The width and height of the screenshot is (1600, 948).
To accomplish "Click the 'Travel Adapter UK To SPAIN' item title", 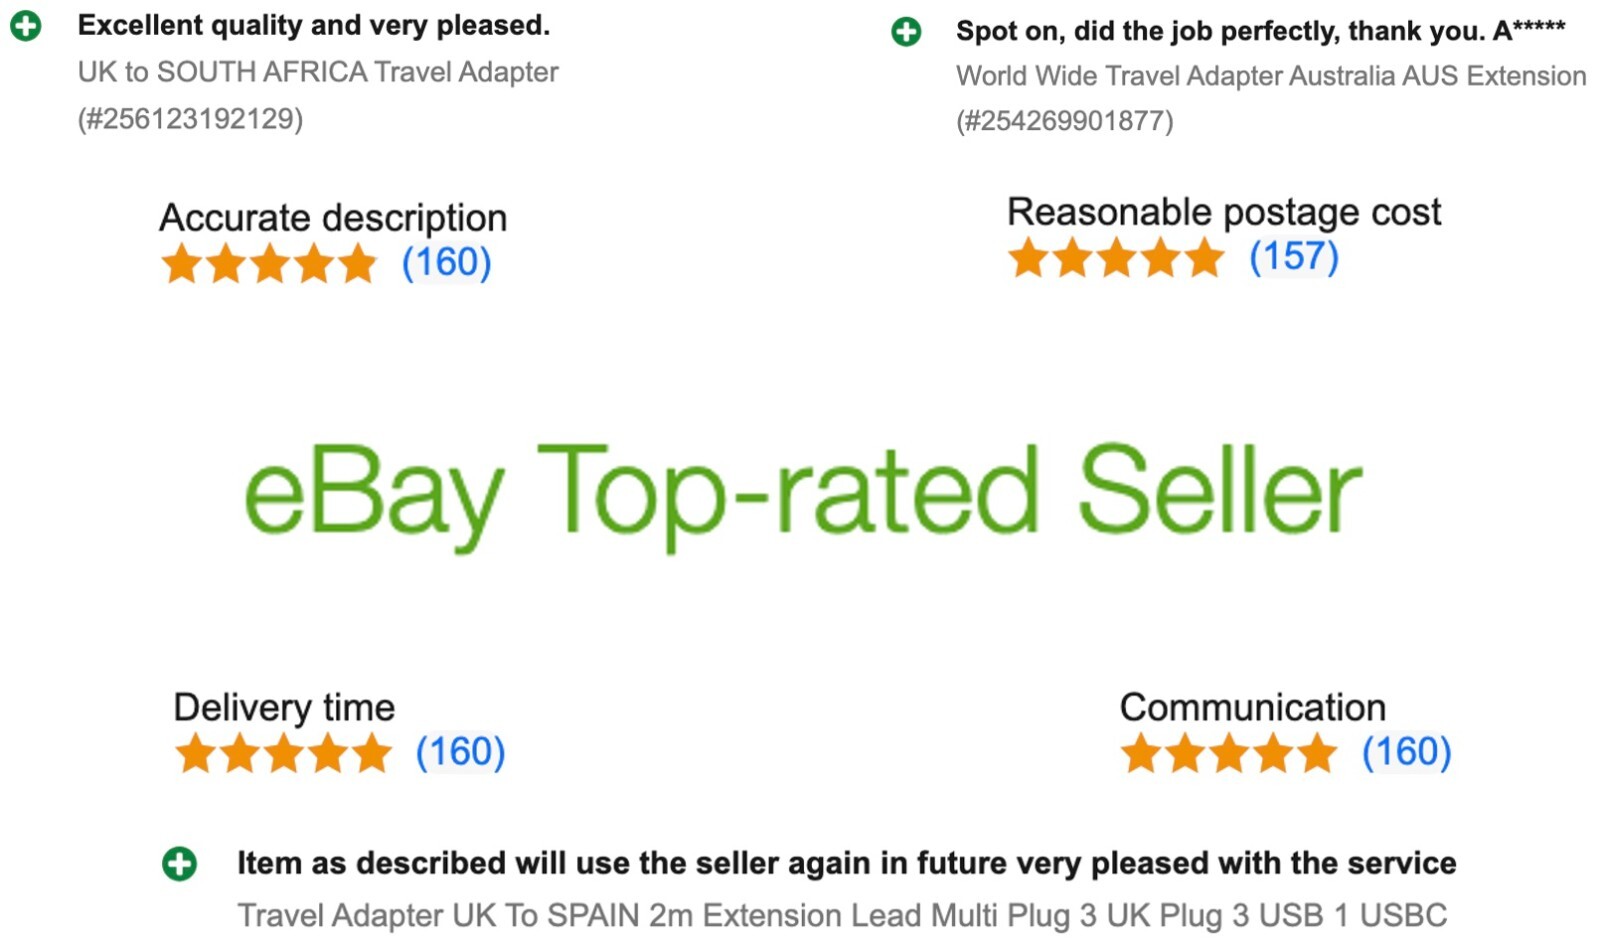I will [x=841, y=915].
